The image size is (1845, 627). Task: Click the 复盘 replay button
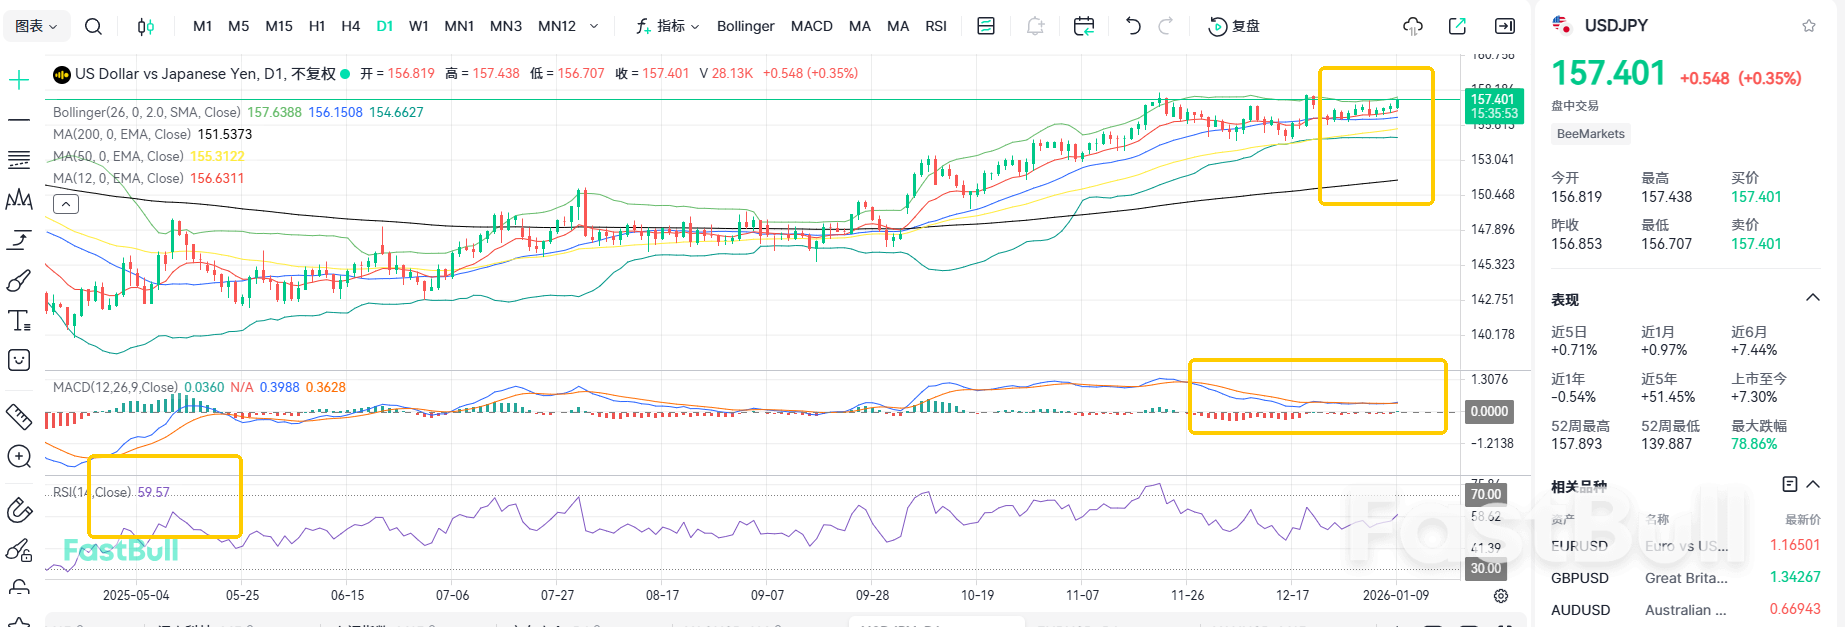(1235, 26)
